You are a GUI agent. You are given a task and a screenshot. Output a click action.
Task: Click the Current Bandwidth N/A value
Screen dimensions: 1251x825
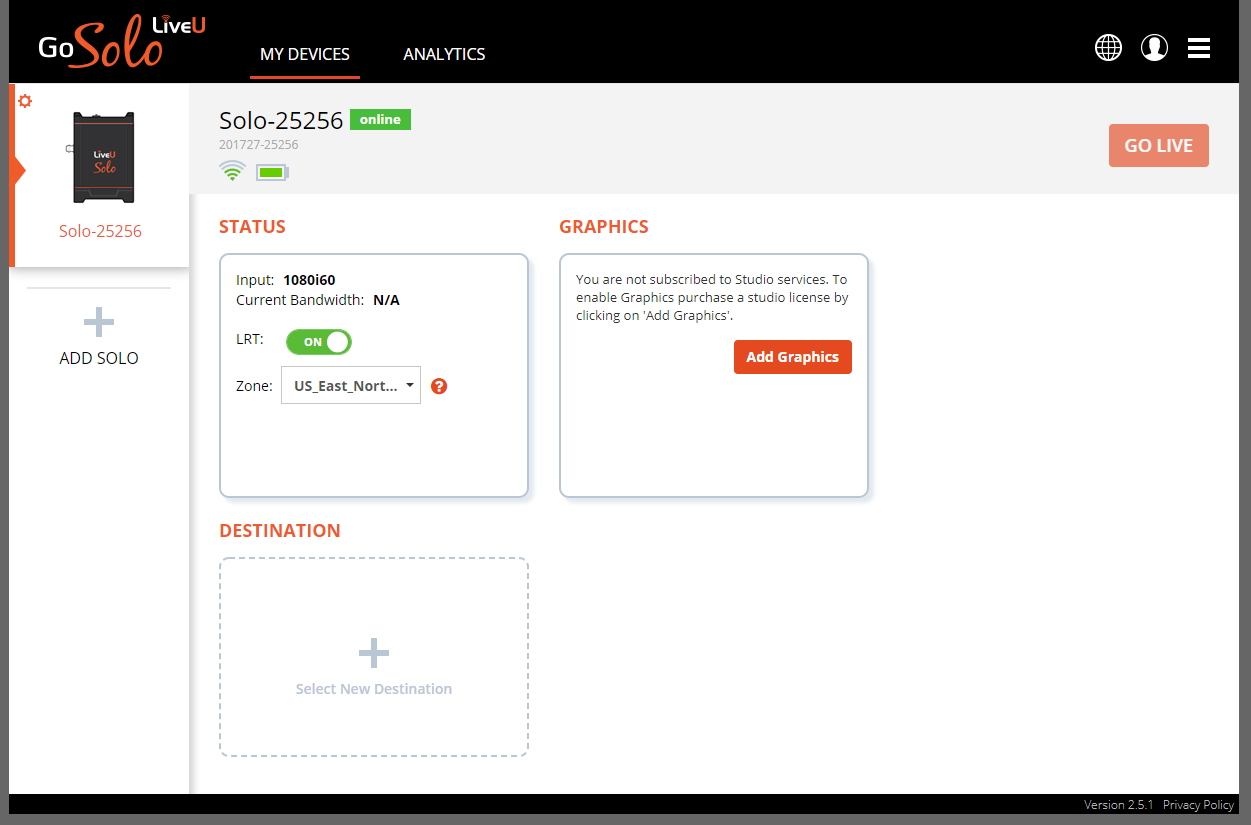coord(386,300)
